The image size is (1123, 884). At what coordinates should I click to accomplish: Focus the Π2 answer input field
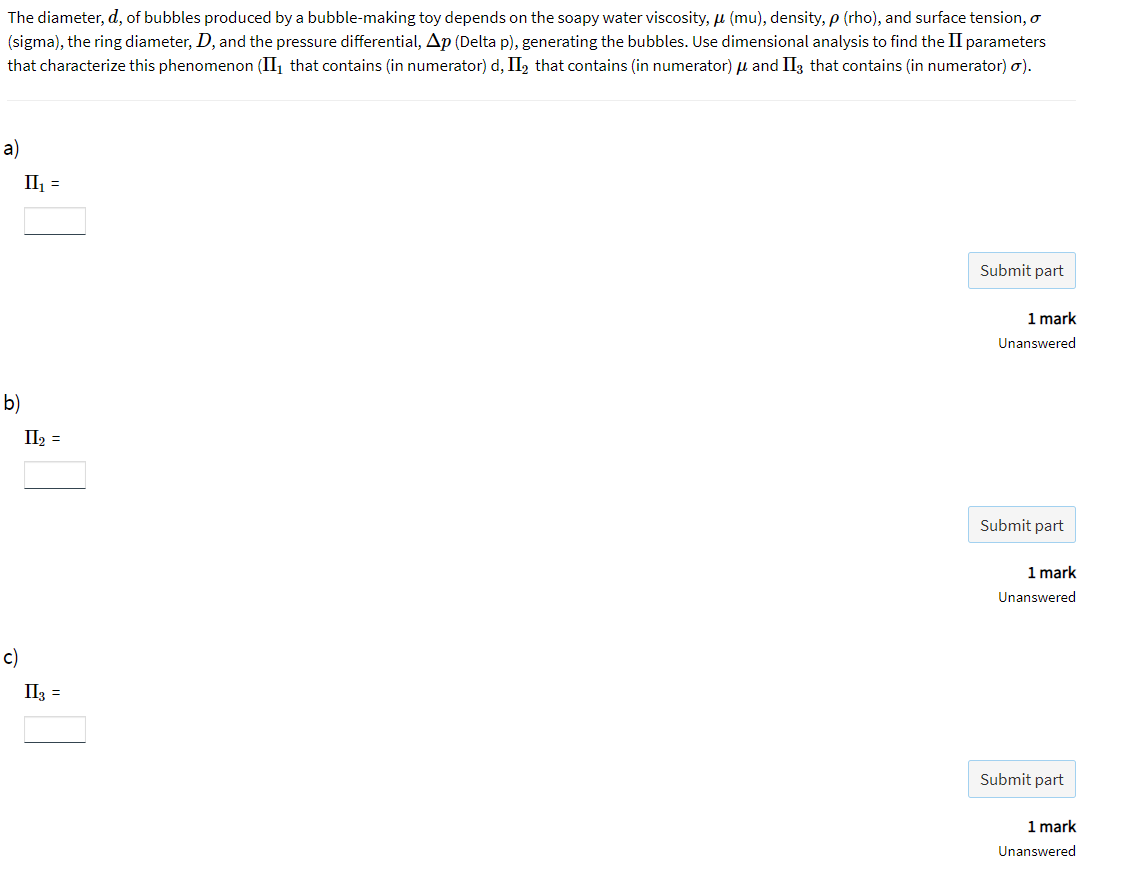click(x=54, y=475)
